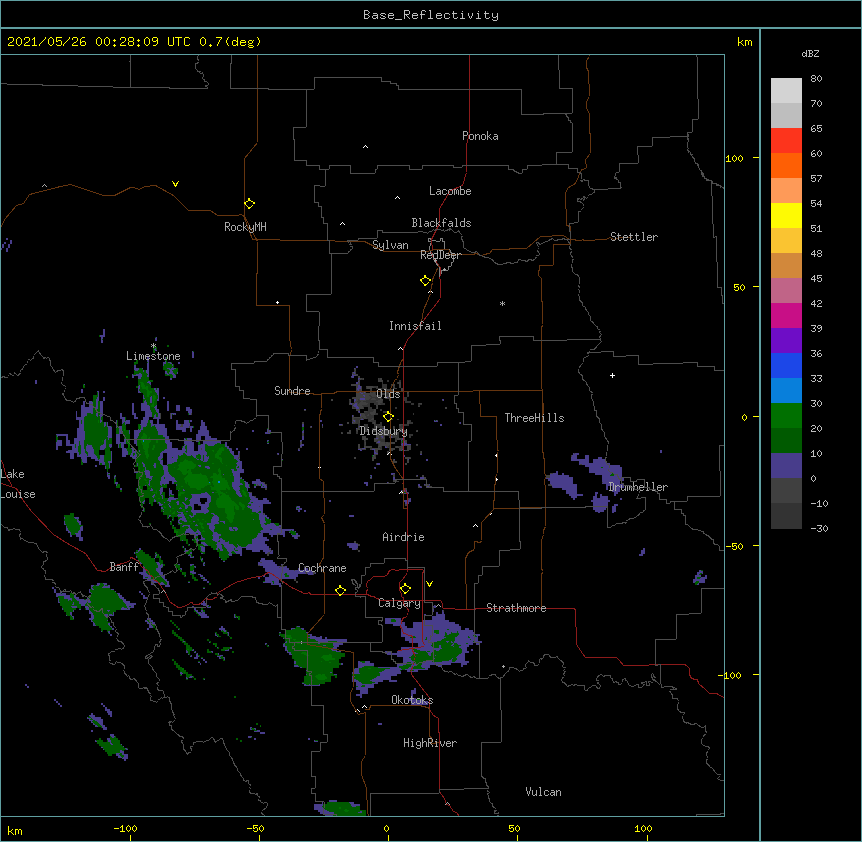
Task: Click the ThreeHills label
Action: (x=534, y=418)
